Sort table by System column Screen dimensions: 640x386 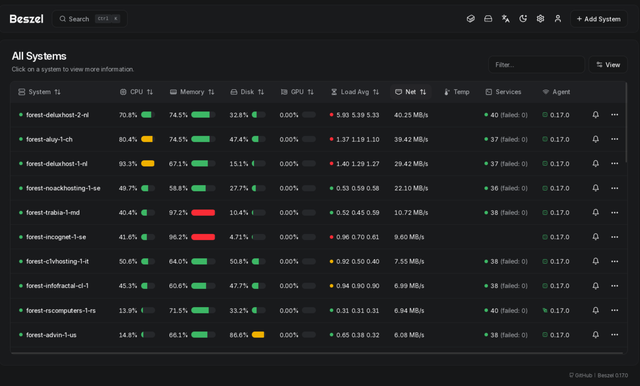pyautogui.click(x=39, y=92)
